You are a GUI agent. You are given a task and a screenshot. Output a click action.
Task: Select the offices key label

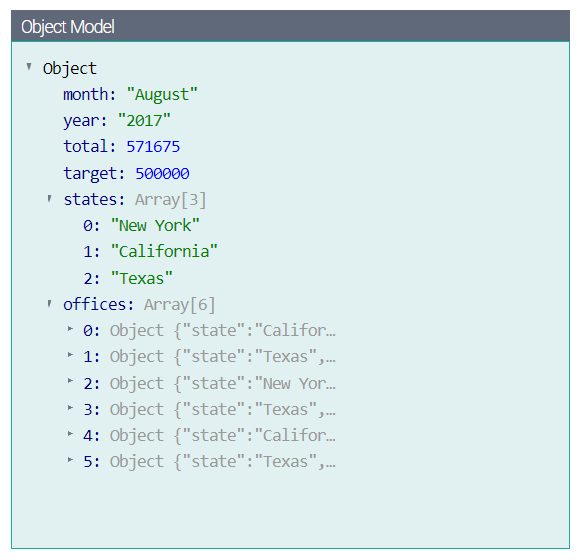click(99, 304)
